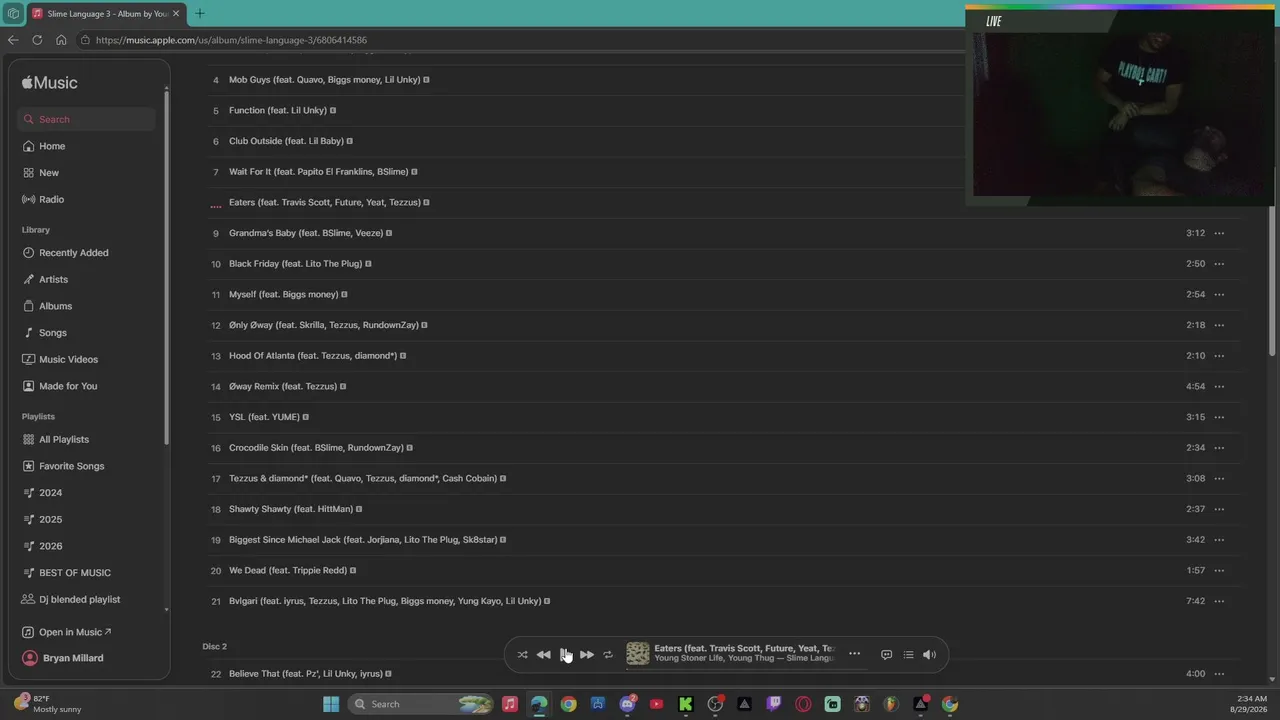This screenshot has height=720, width=1280.
Task: Reload the browser page
Action: point(37,40)
